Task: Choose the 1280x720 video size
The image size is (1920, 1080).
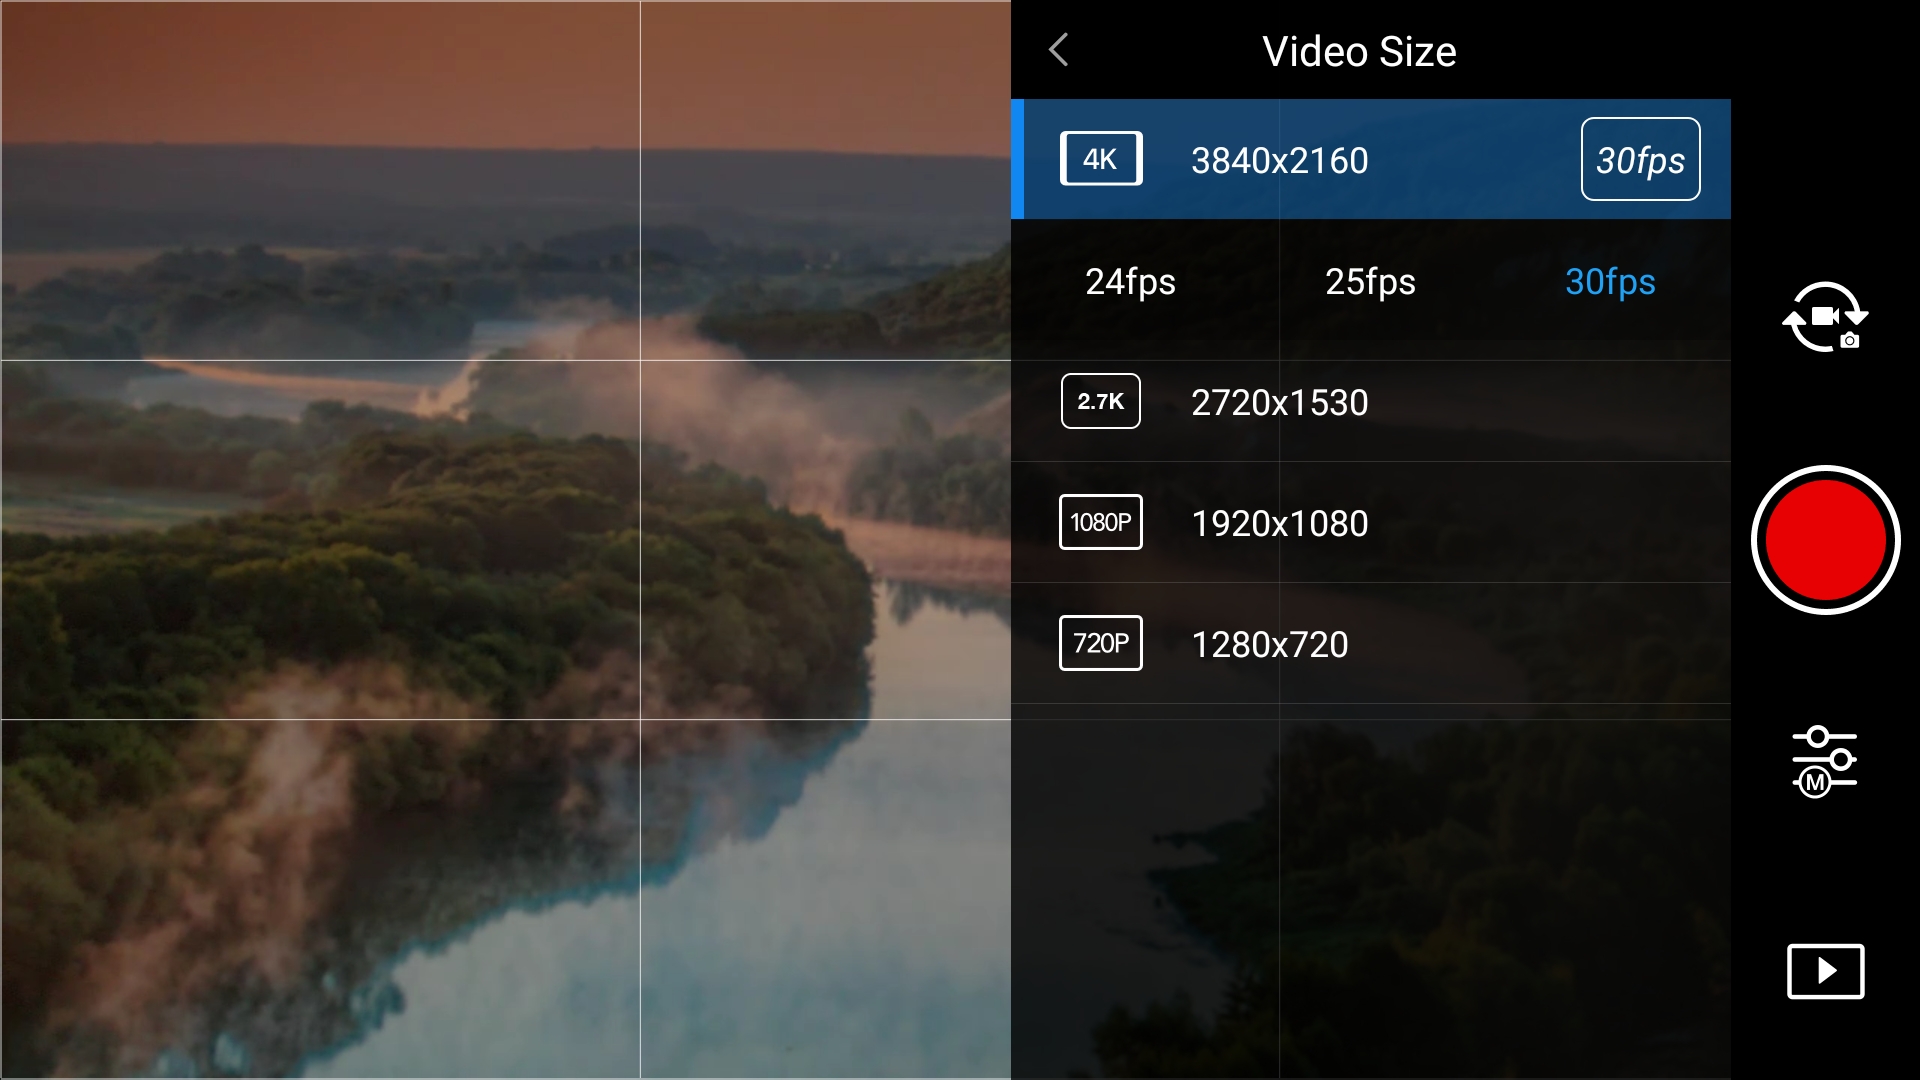Action: [x=1269, y=645]
